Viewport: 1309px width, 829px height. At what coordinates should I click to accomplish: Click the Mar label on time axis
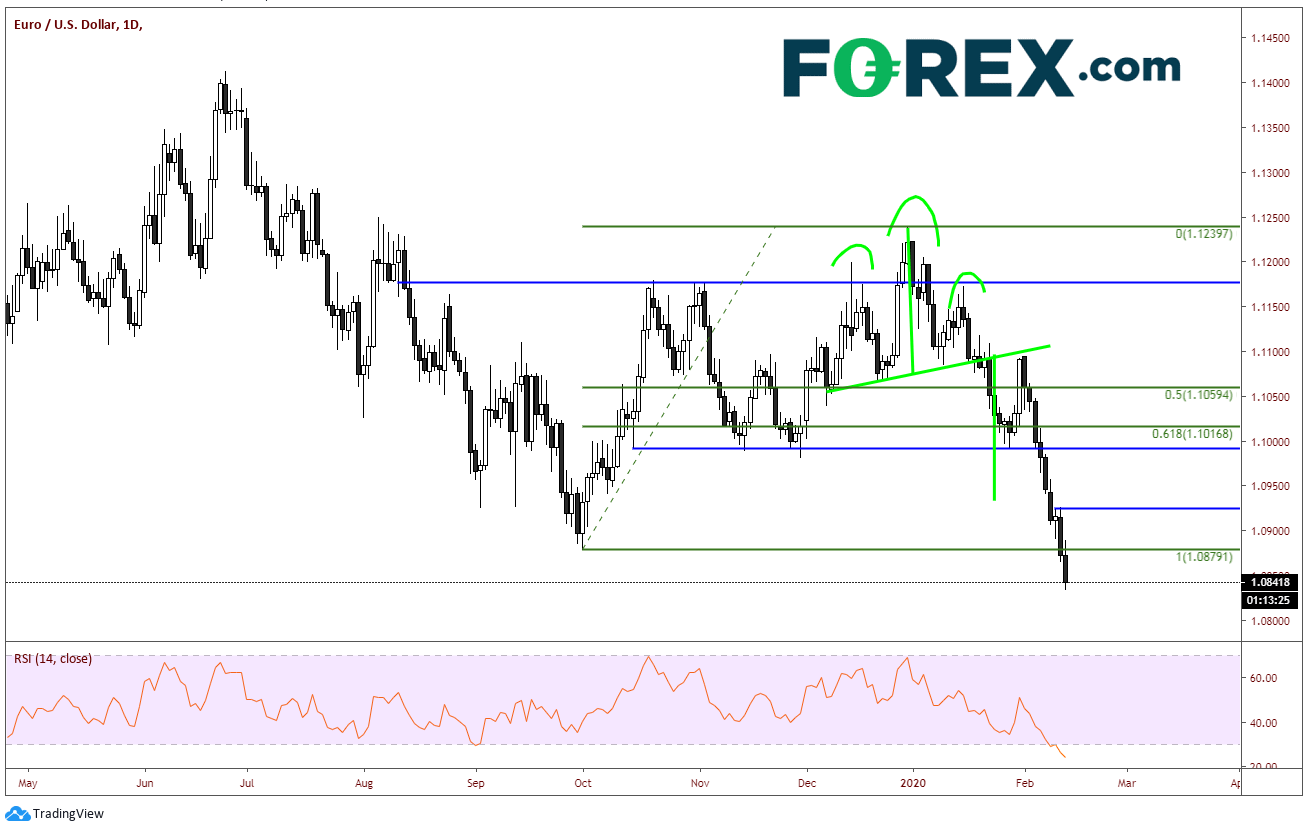(1127, 786)
